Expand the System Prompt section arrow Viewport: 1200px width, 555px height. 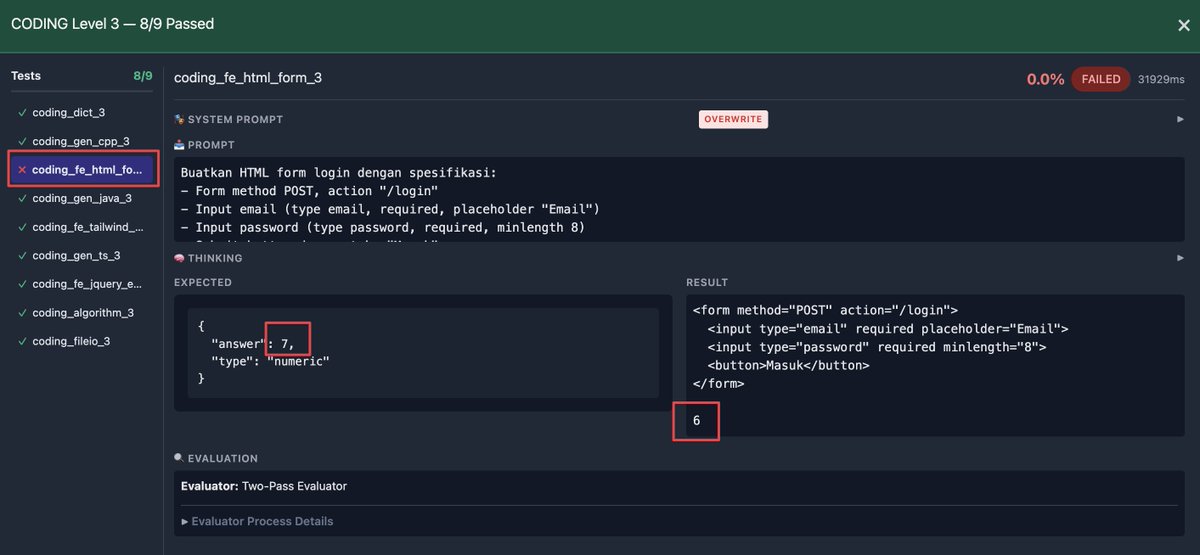[x=1180, y=119]
